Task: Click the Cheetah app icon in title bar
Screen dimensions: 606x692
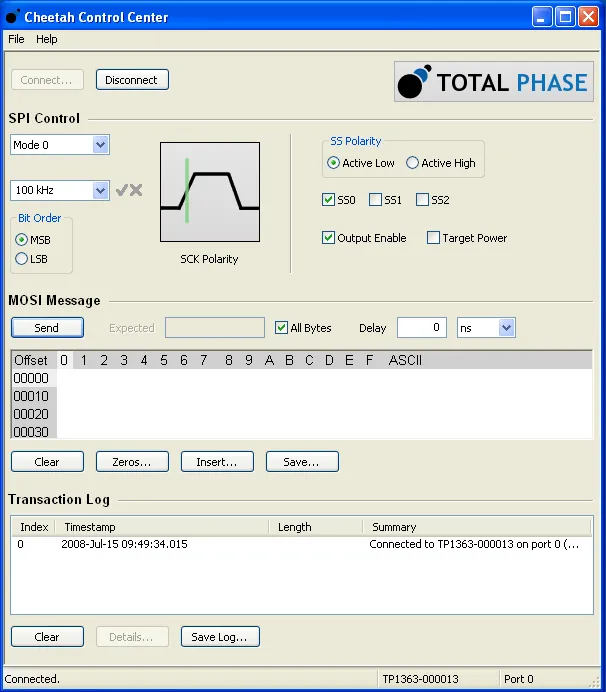Action: click(13, 16)
